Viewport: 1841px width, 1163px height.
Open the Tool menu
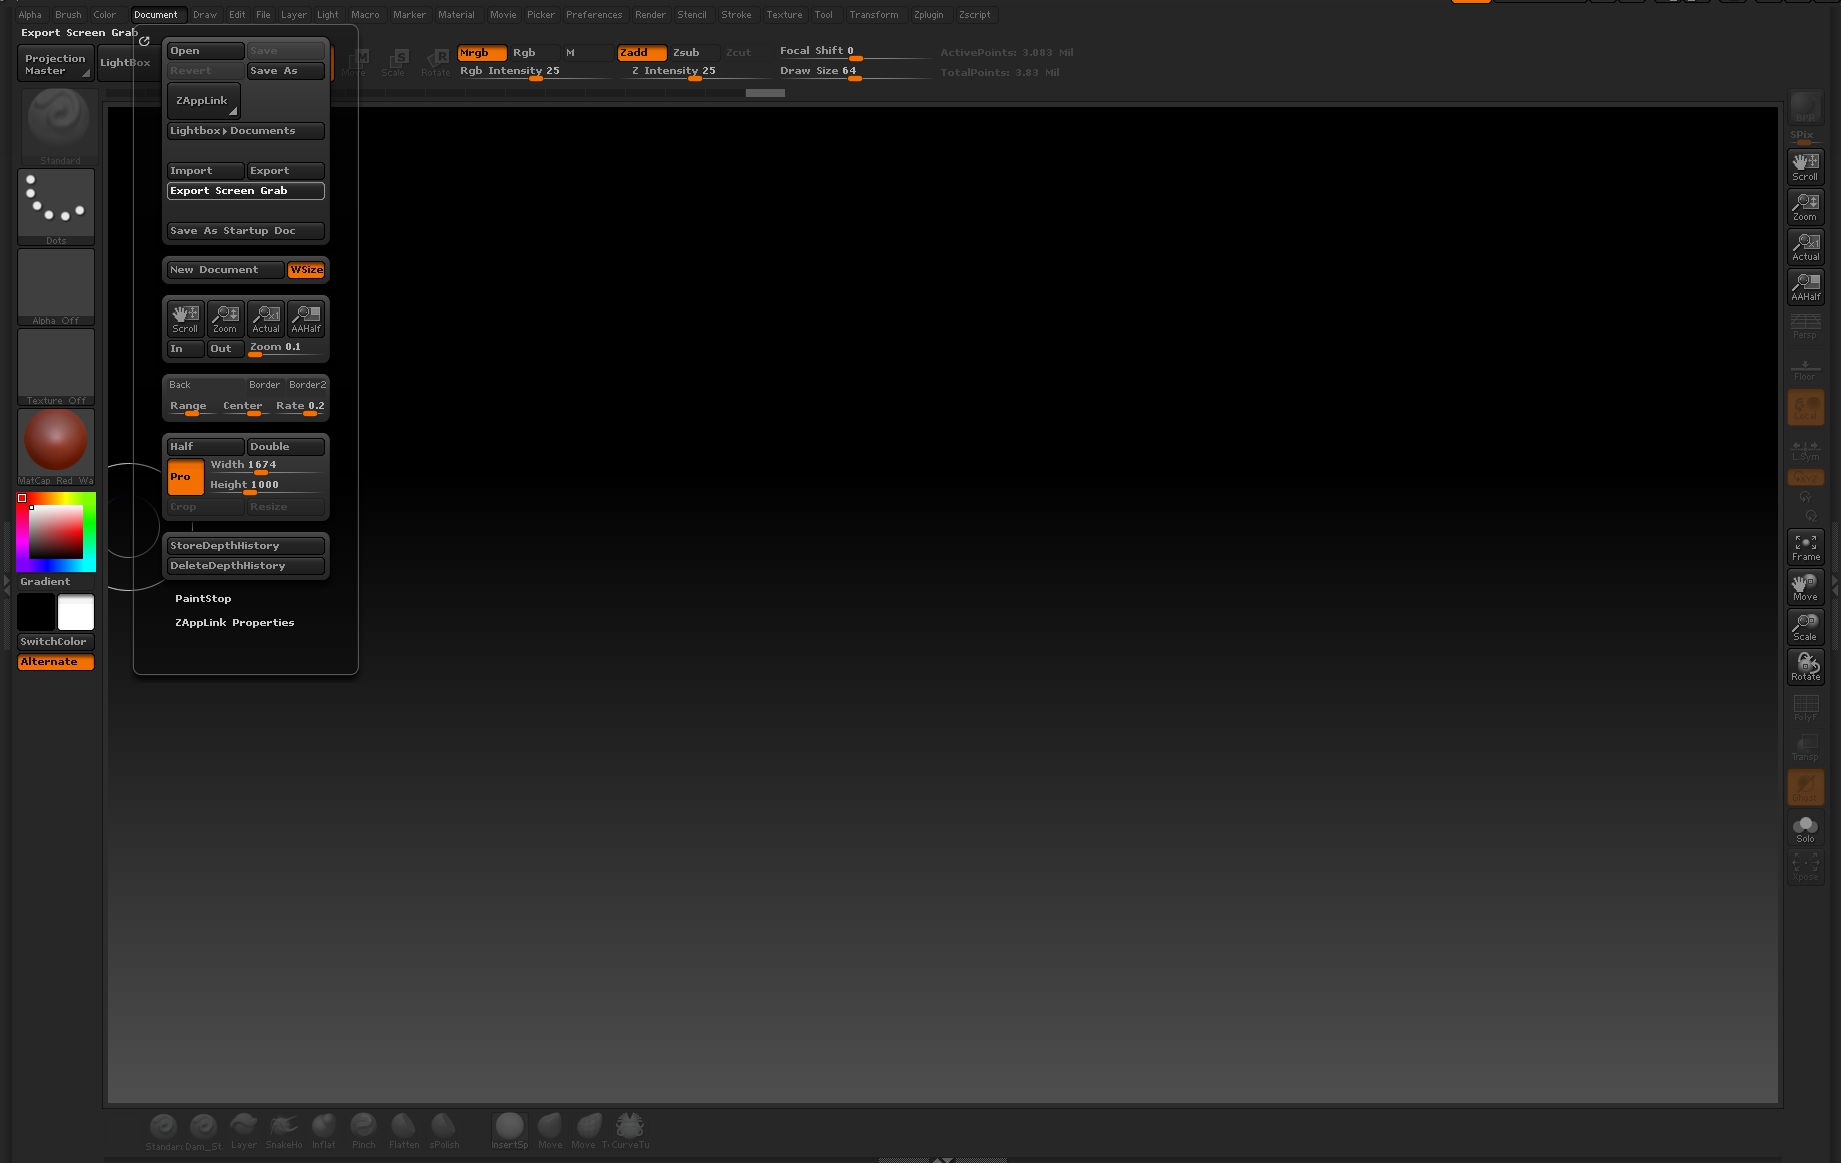(823, 15)
